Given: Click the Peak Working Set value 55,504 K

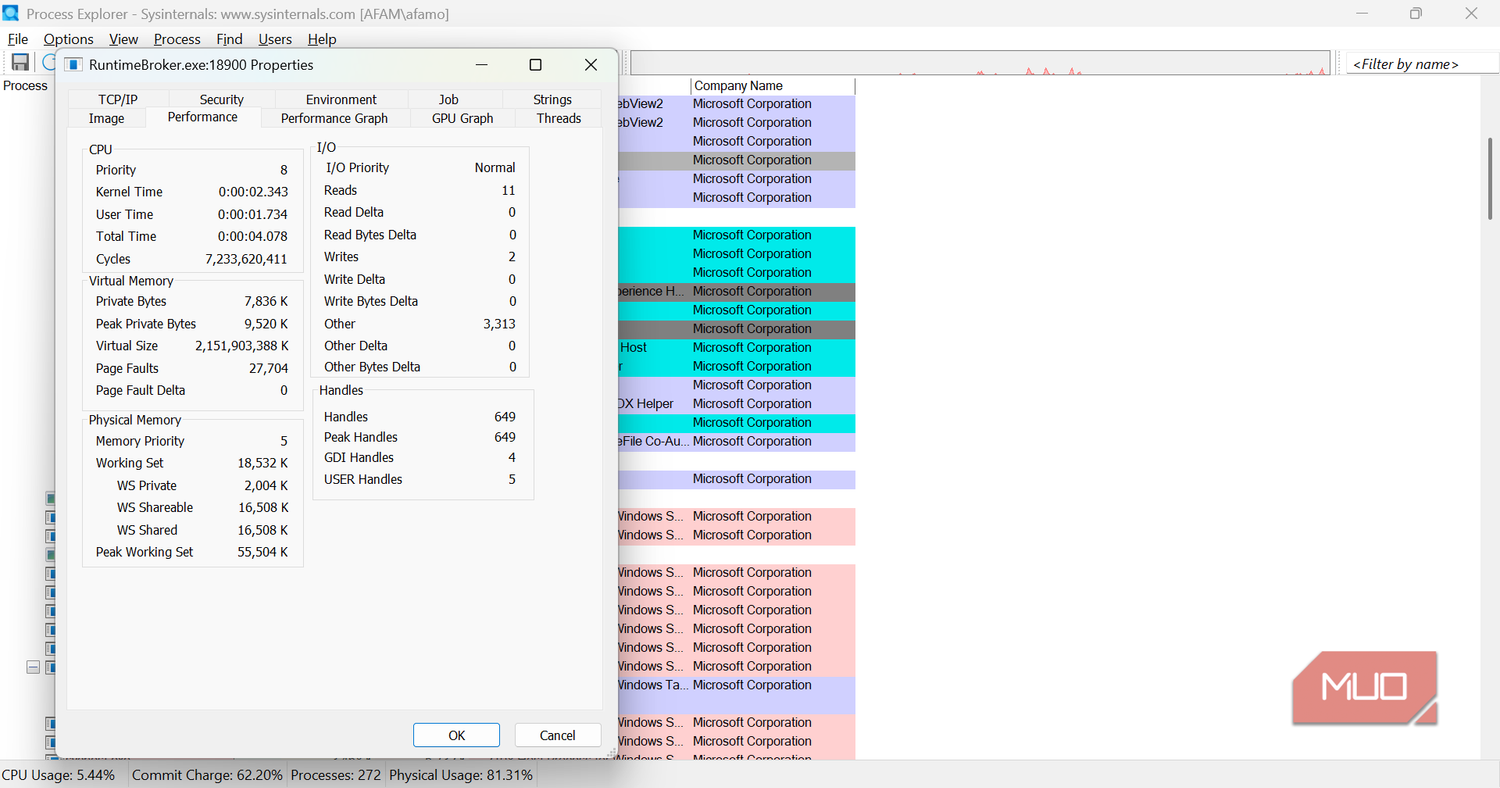Looking at the screenshot, I should point(263,552).
